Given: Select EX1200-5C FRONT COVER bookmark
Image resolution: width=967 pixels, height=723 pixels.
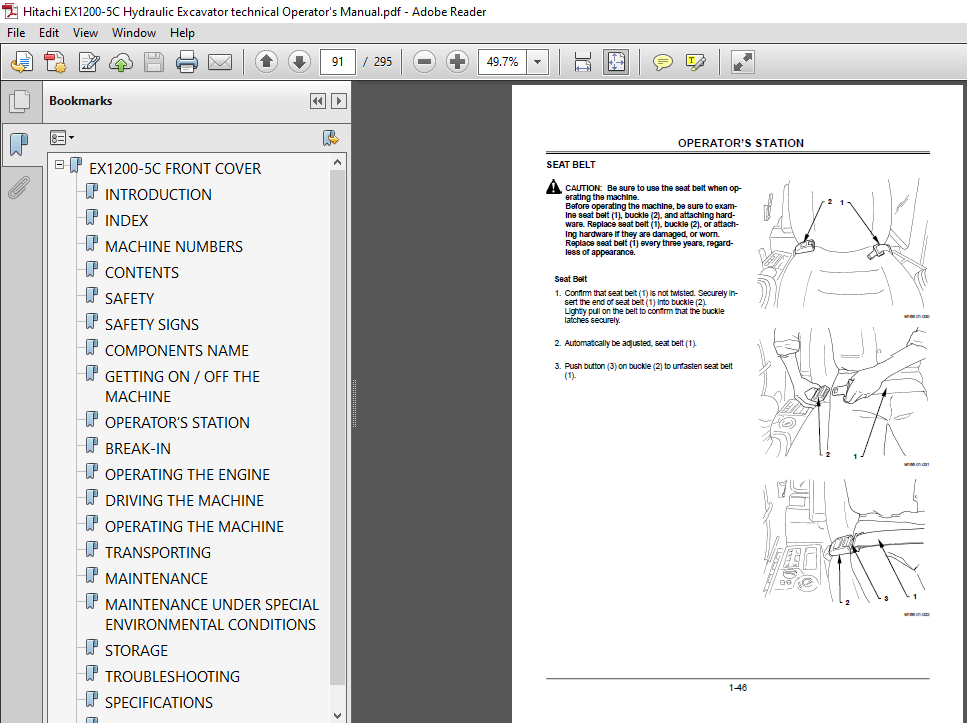Looking at the screenshot, I should 175,168.
